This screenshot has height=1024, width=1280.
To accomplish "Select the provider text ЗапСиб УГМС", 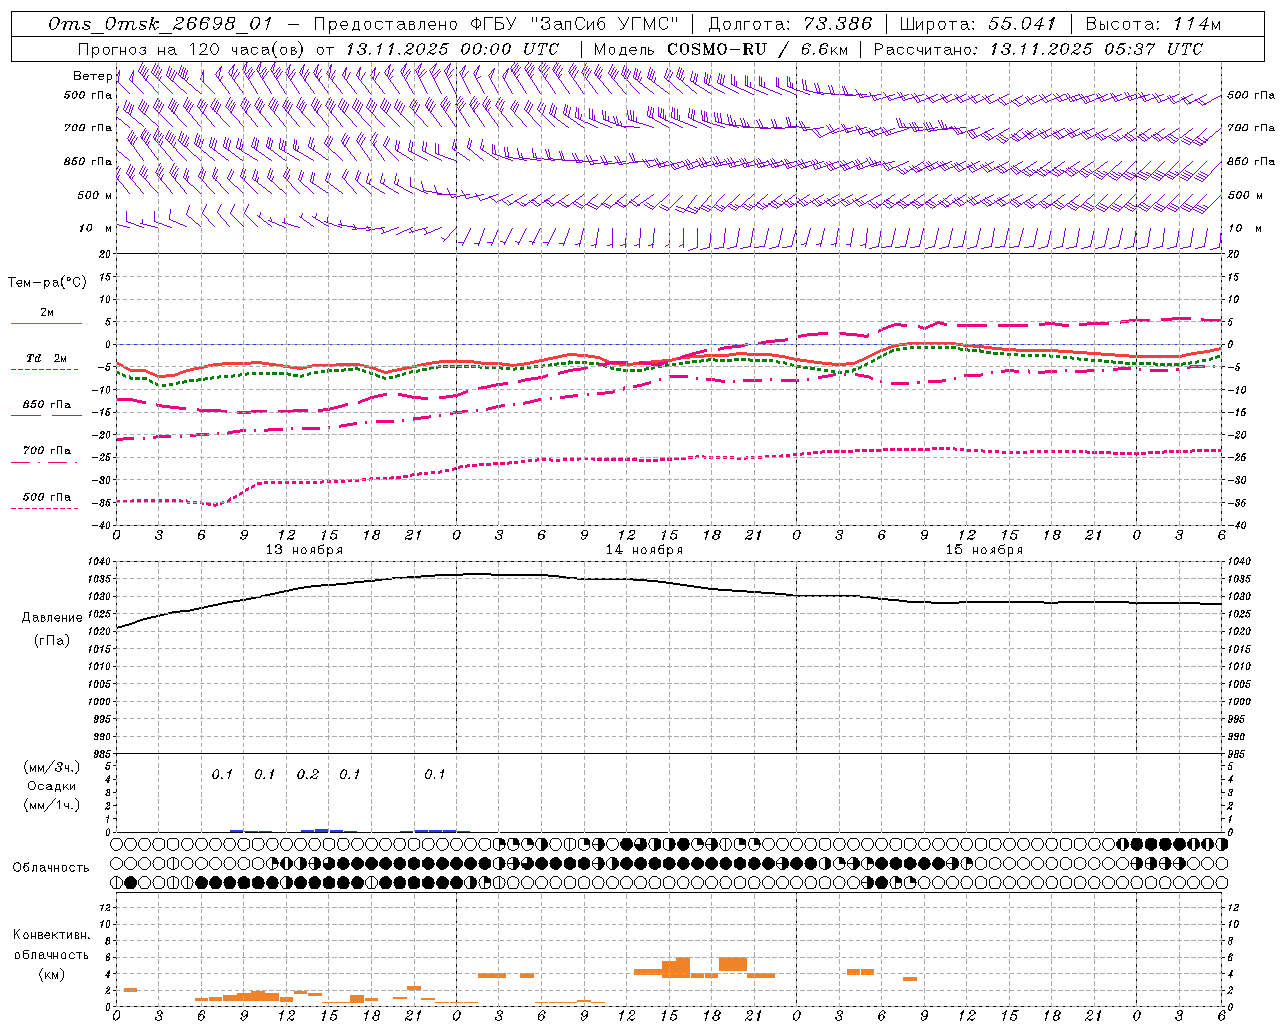I will pos(604,24).
